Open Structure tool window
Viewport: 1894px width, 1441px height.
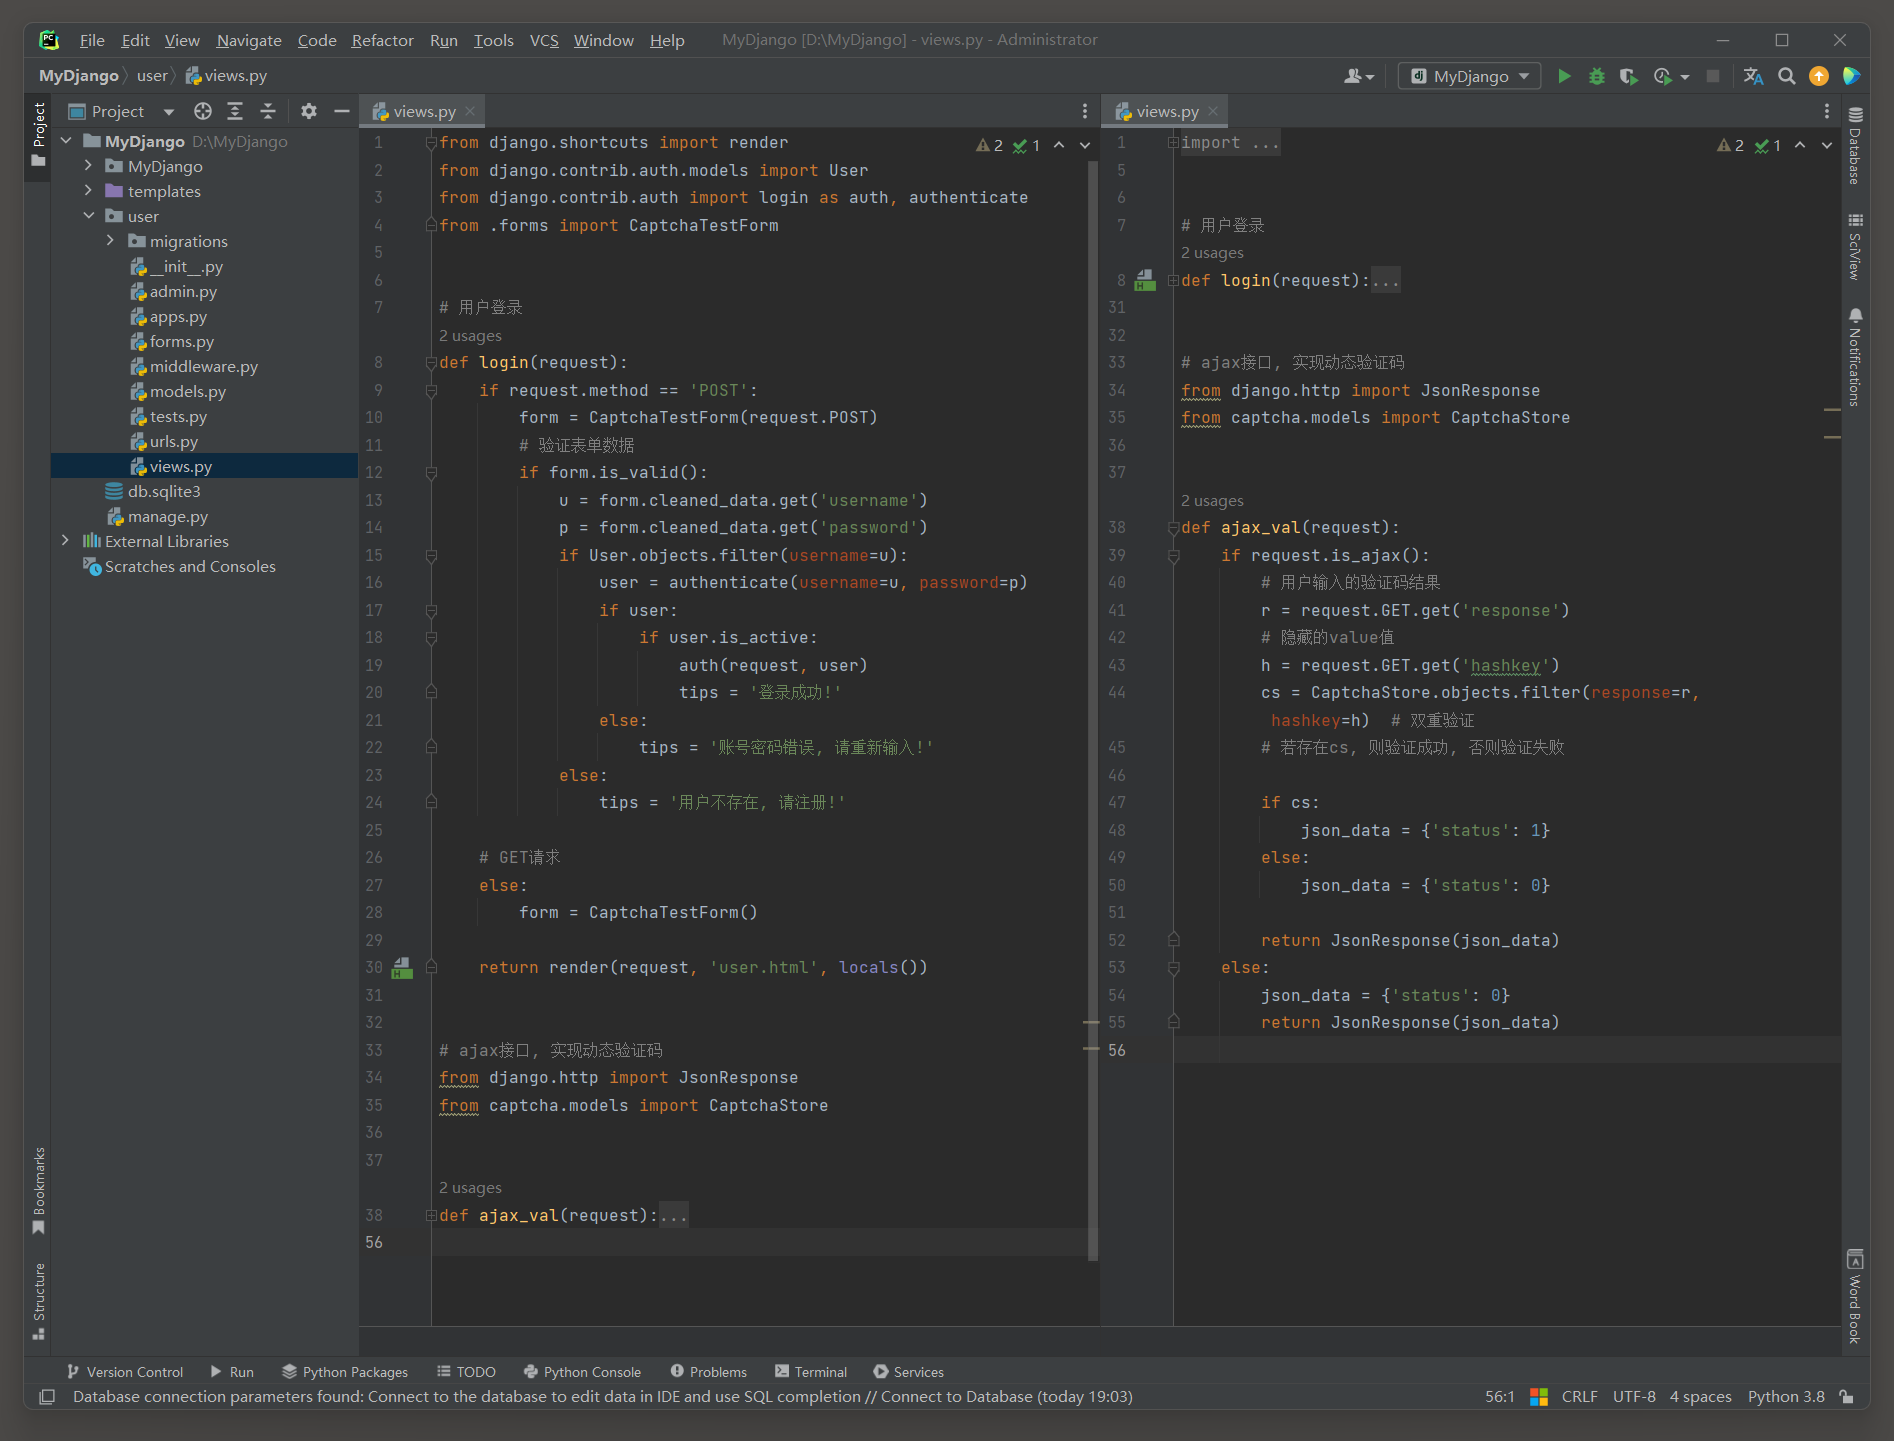(x=39, y=1301)
